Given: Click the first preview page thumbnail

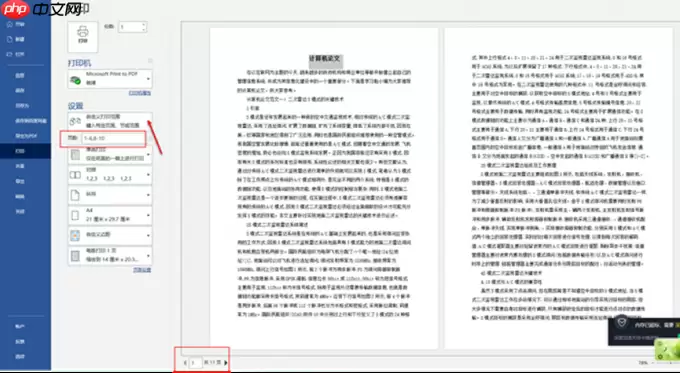Looking at the screenshot, I should [324, 188].
